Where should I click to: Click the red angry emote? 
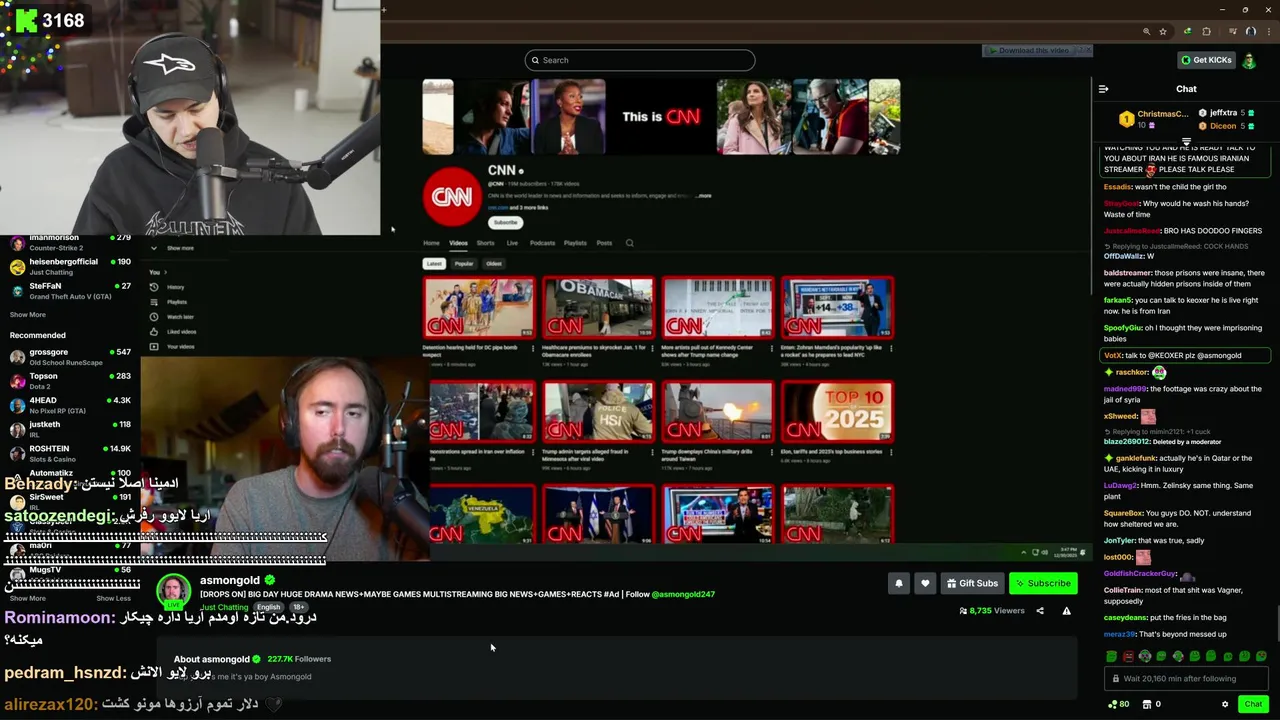pos(1128,657)
